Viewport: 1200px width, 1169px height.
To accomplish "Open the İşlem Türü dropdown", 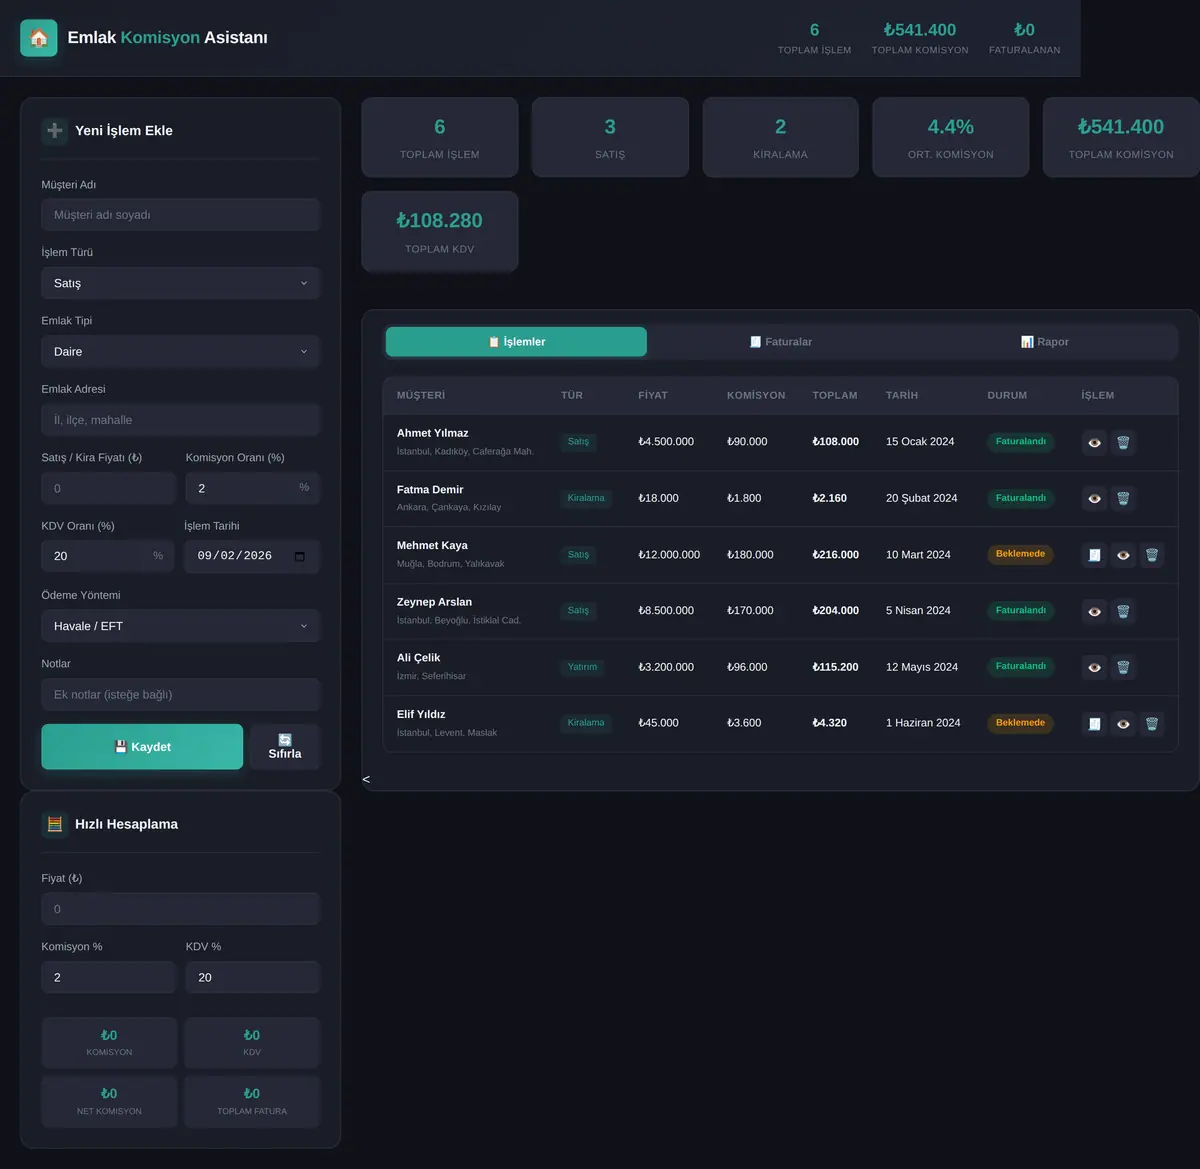I will (180, 283).
